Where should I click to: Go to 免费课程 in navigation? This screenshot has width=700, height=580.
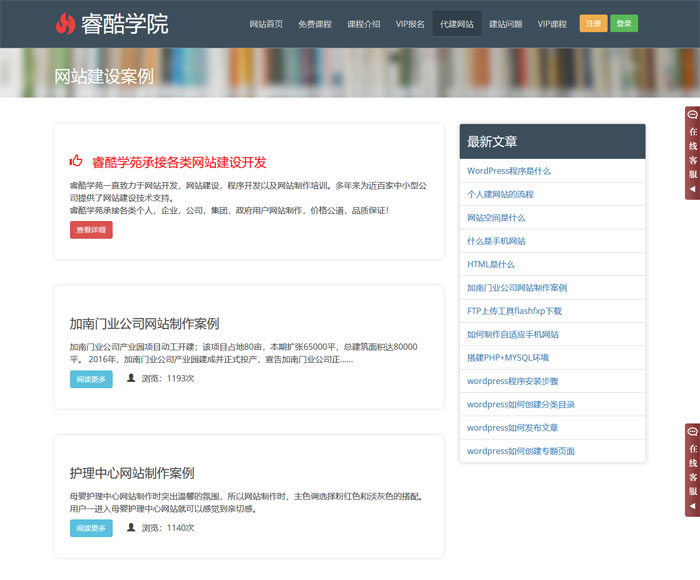(x=315, y=24)
